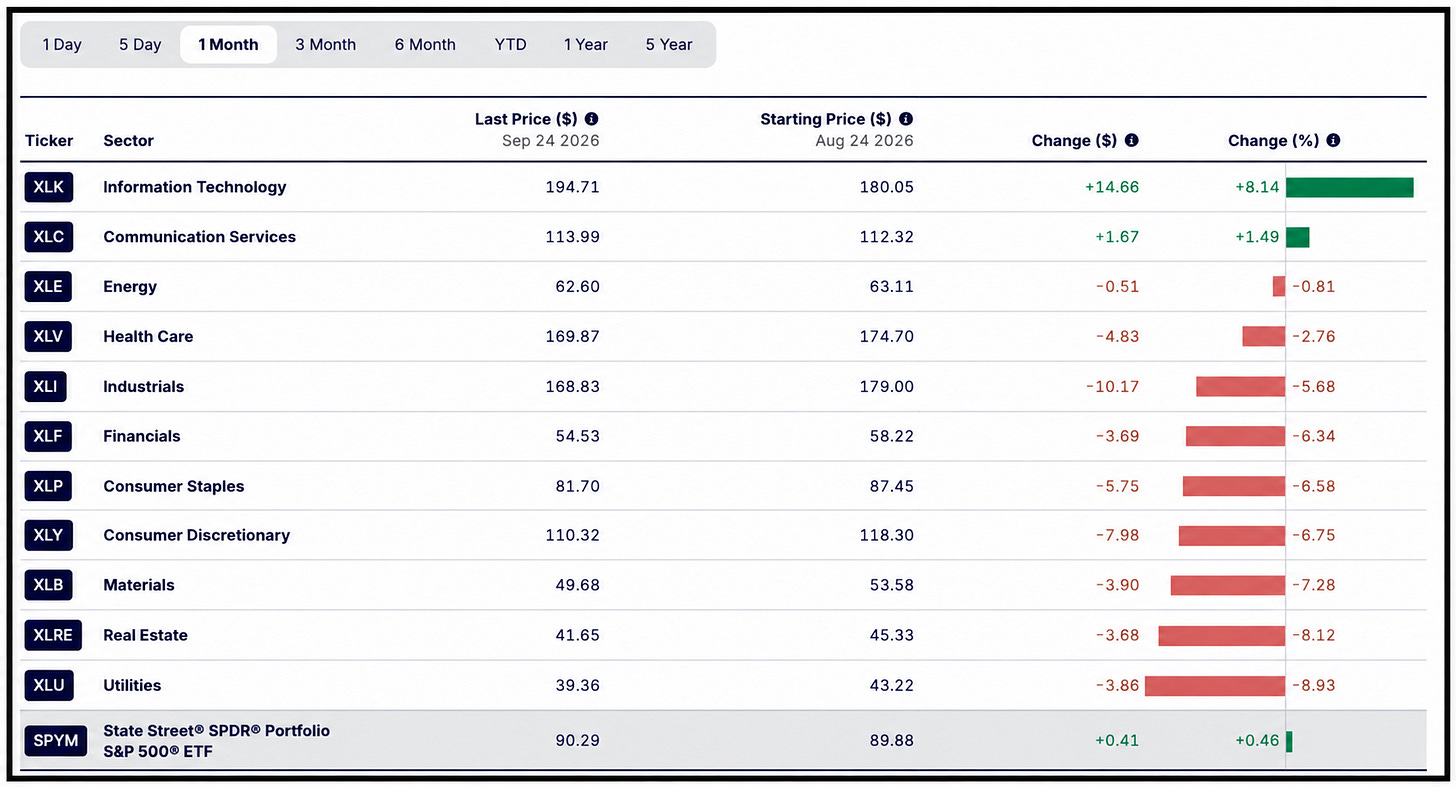Screen dimensions: 1456x787
Task: Switch to the 5 Year view
Action: pos(669,45)
